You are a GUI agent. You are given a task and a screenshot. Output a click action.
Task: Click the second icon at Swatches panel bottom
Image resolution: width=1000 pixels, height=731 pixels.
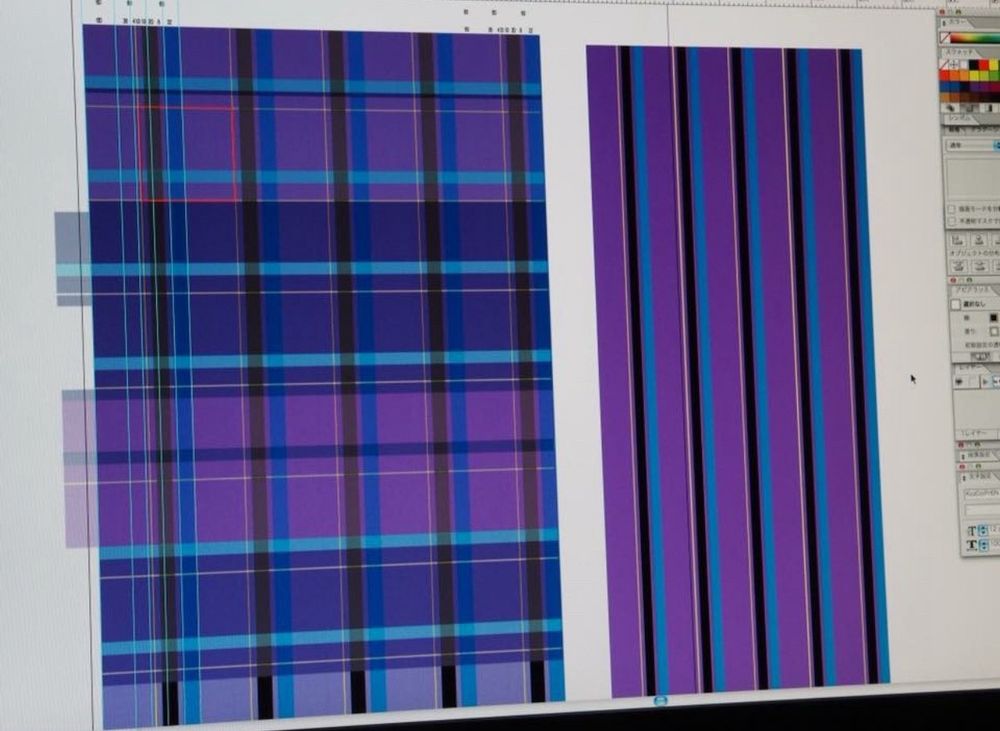click(969, 108)
